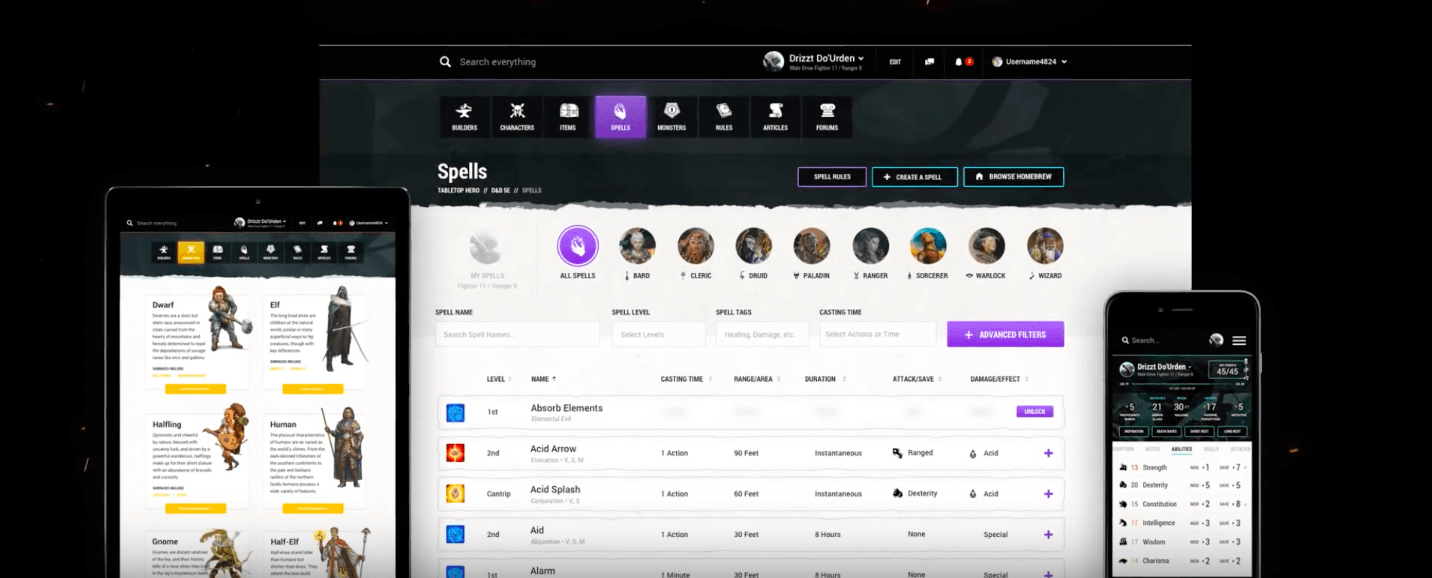Image resolution: width=1432 pixels, height=578 pixels.
Task: Filter spells by Ranger portrait
Action: point(870,246)
